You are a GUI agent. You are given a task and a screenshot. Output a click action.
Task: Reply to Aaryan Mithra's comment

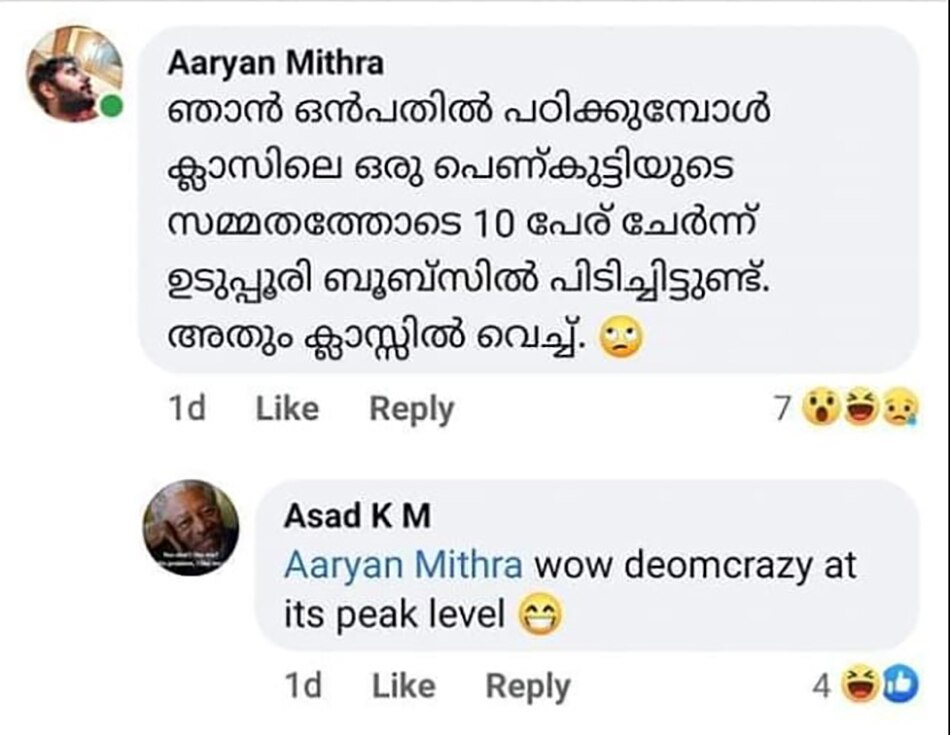413,409
